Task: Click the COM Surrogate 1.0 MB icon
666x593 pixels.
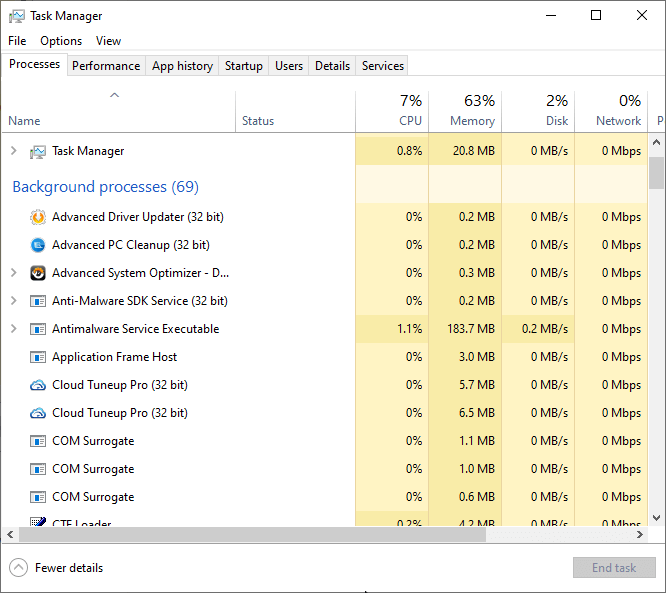Action: point(38,469)
